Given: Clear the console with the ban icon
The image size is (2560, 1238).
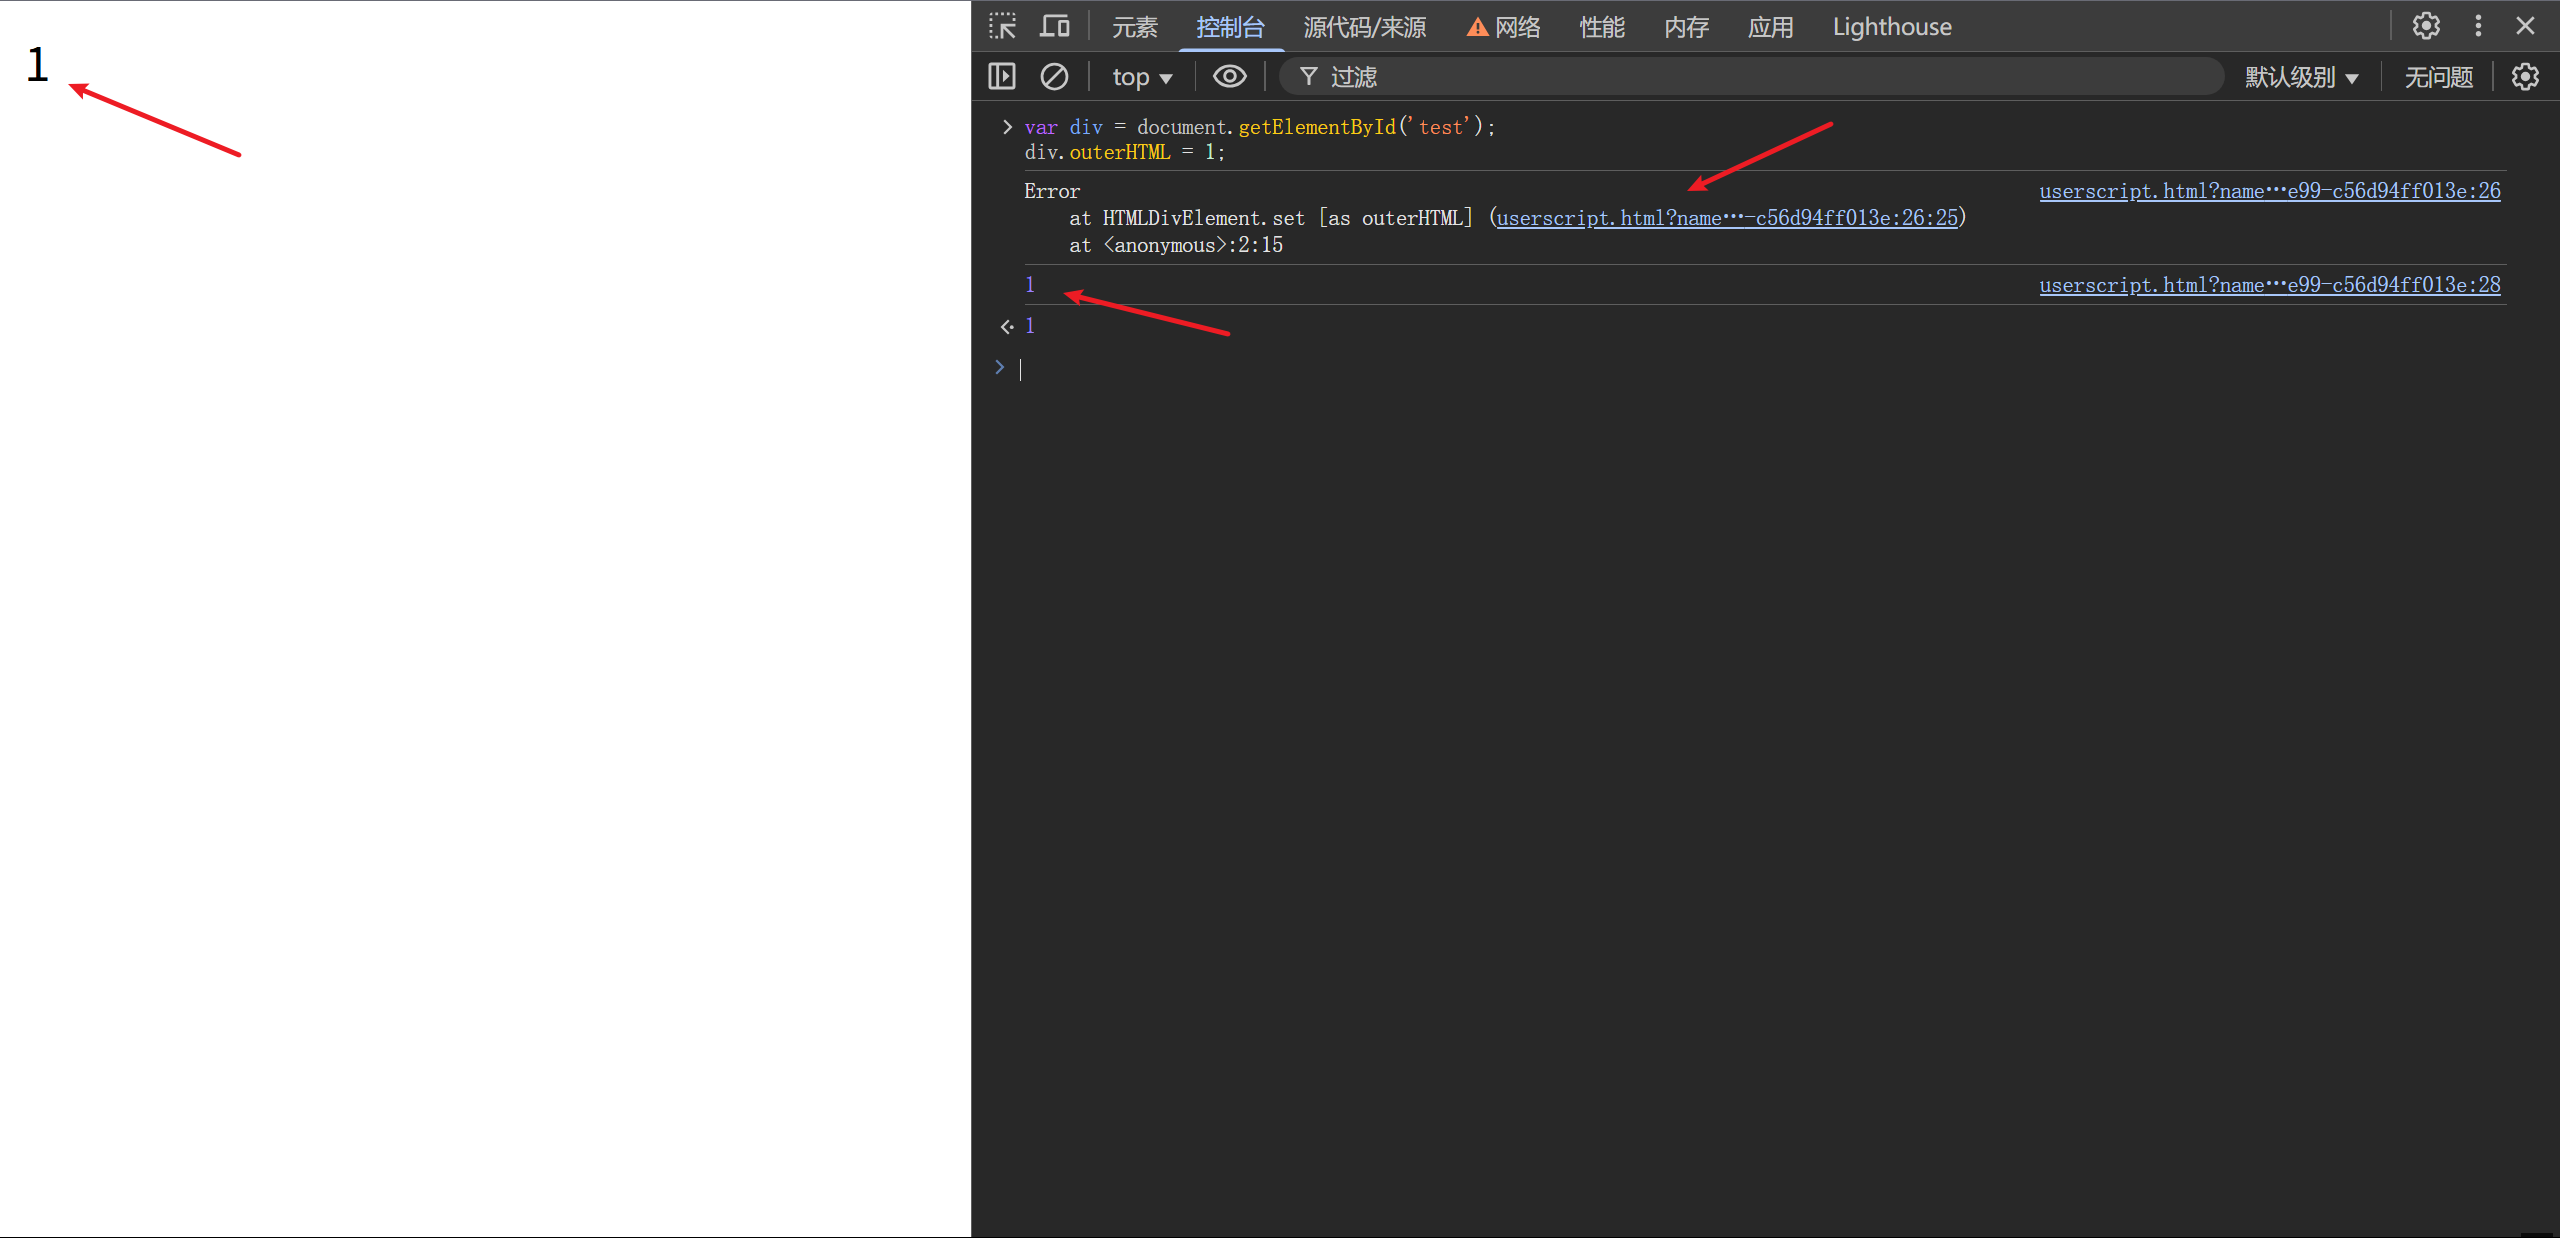Looking at the screenshot, I should click(1054, 76).
